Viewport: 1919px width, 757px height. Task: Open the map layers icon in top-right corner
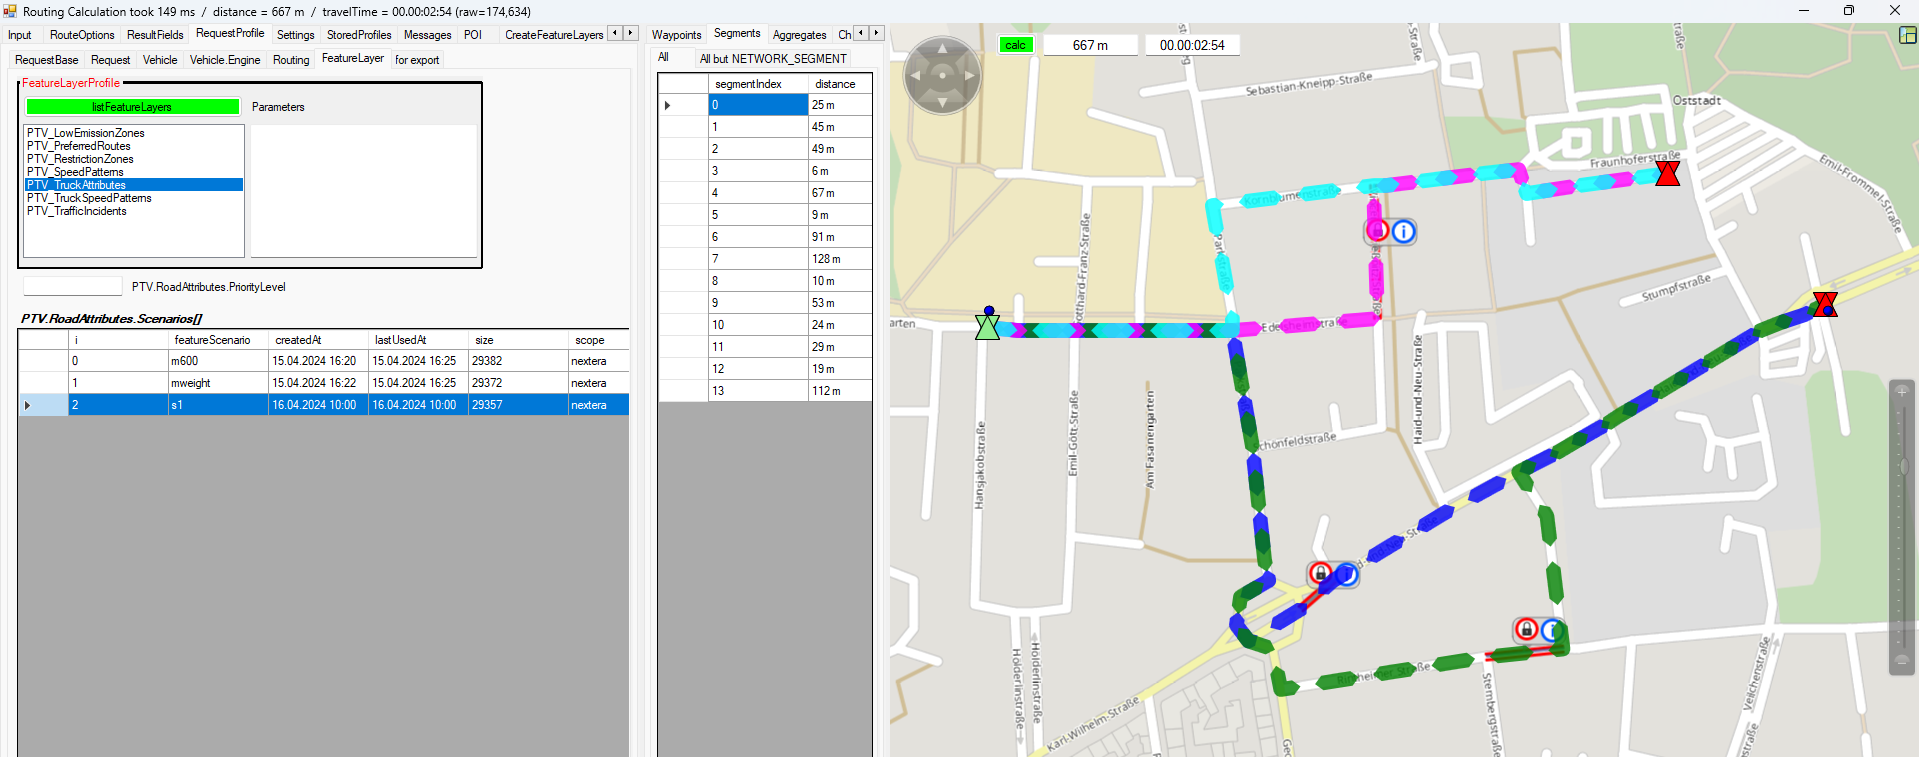tap(1907, 35)
